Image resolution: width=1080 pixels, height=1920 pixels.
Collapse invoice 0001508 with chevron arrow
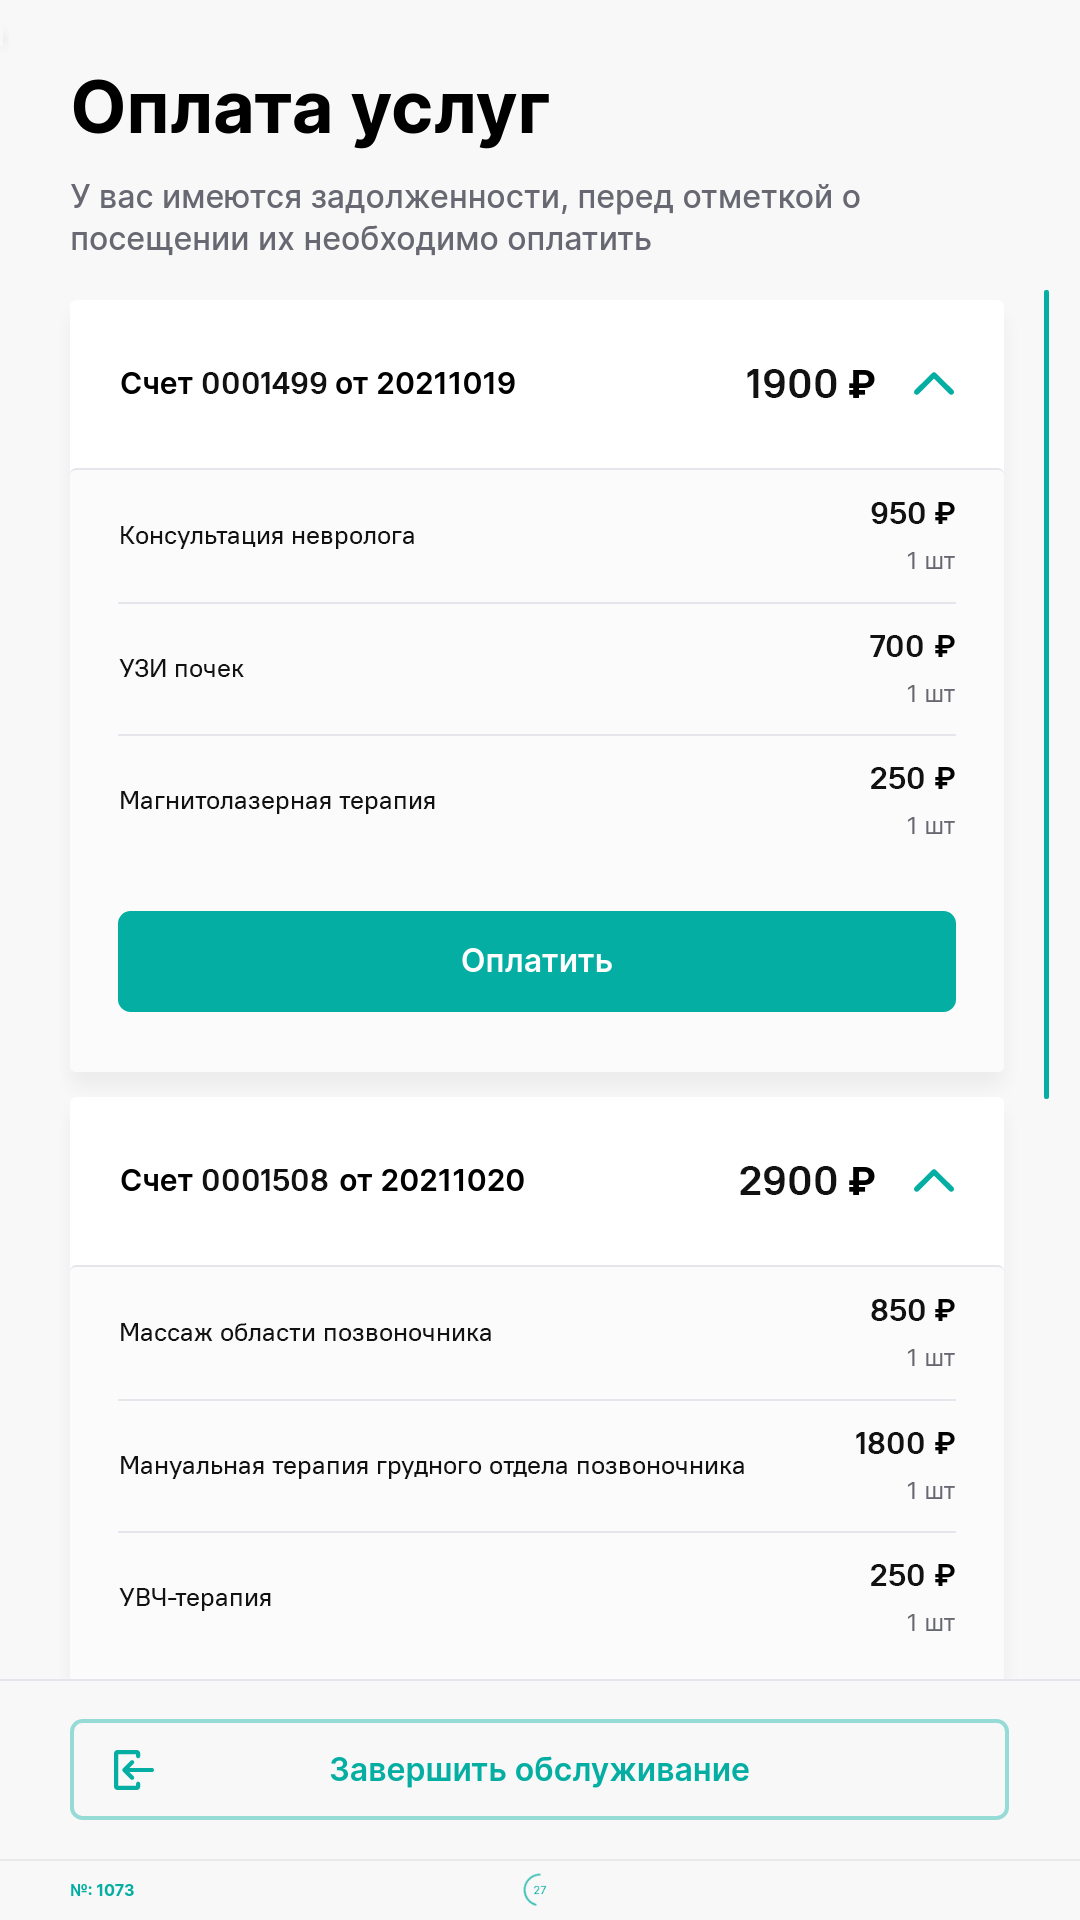(x=934, y=1181)
